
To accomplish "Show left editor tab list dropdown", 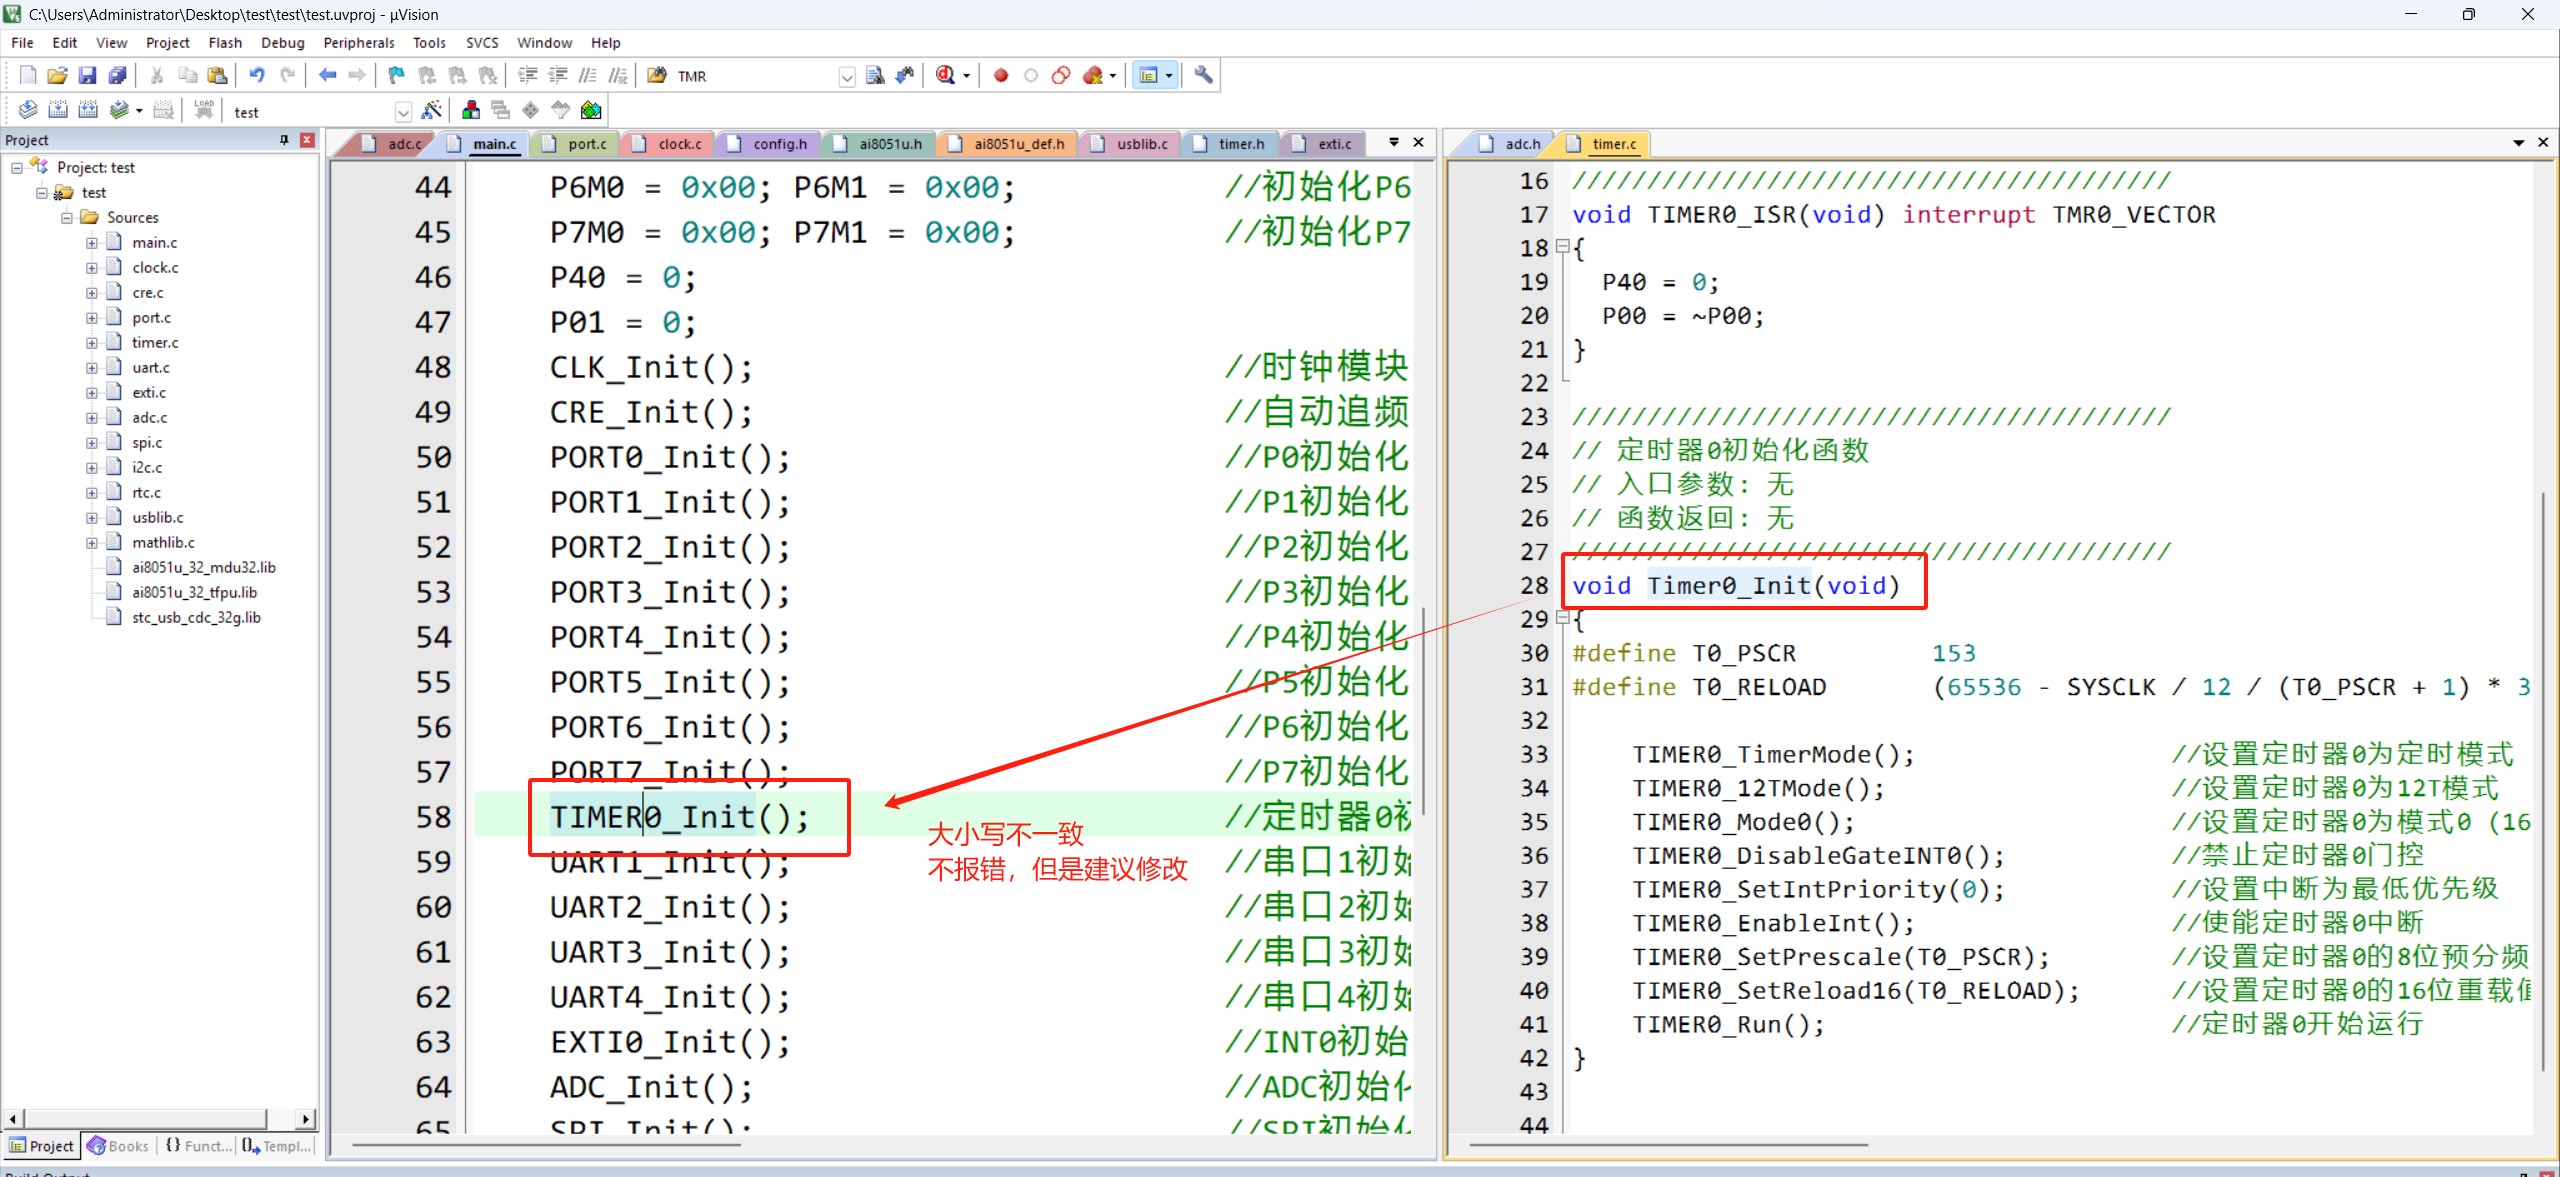I will [x=1394, y=143].
